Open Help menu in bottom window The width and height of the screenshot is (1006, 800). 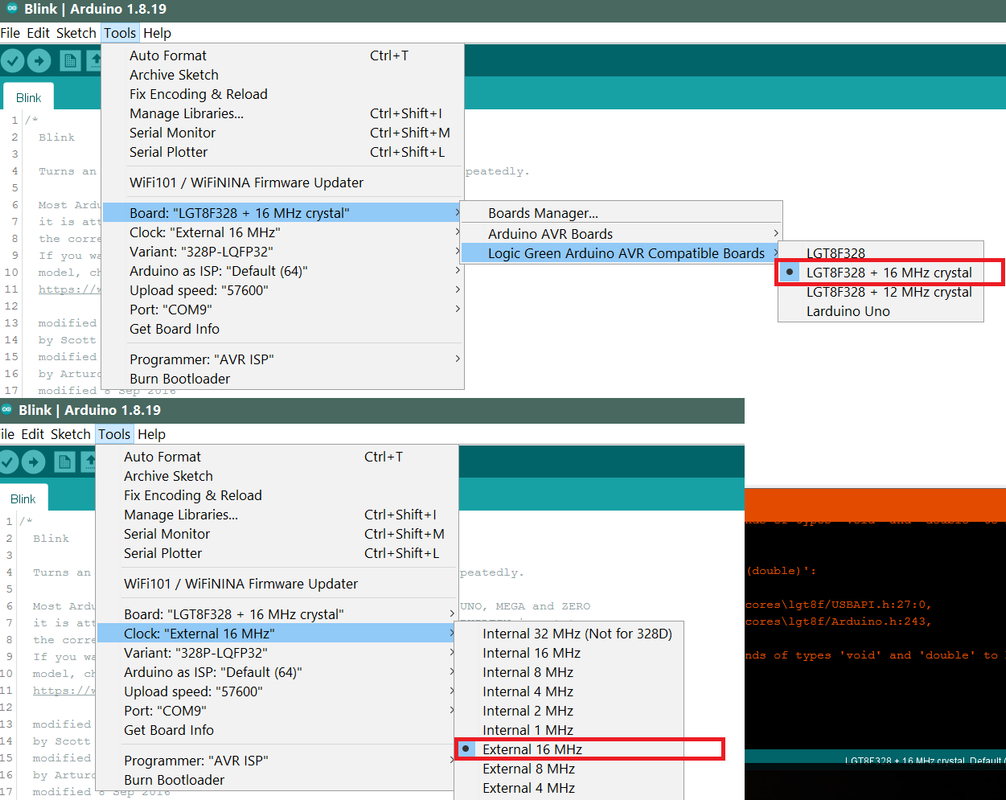pos(151,434)
